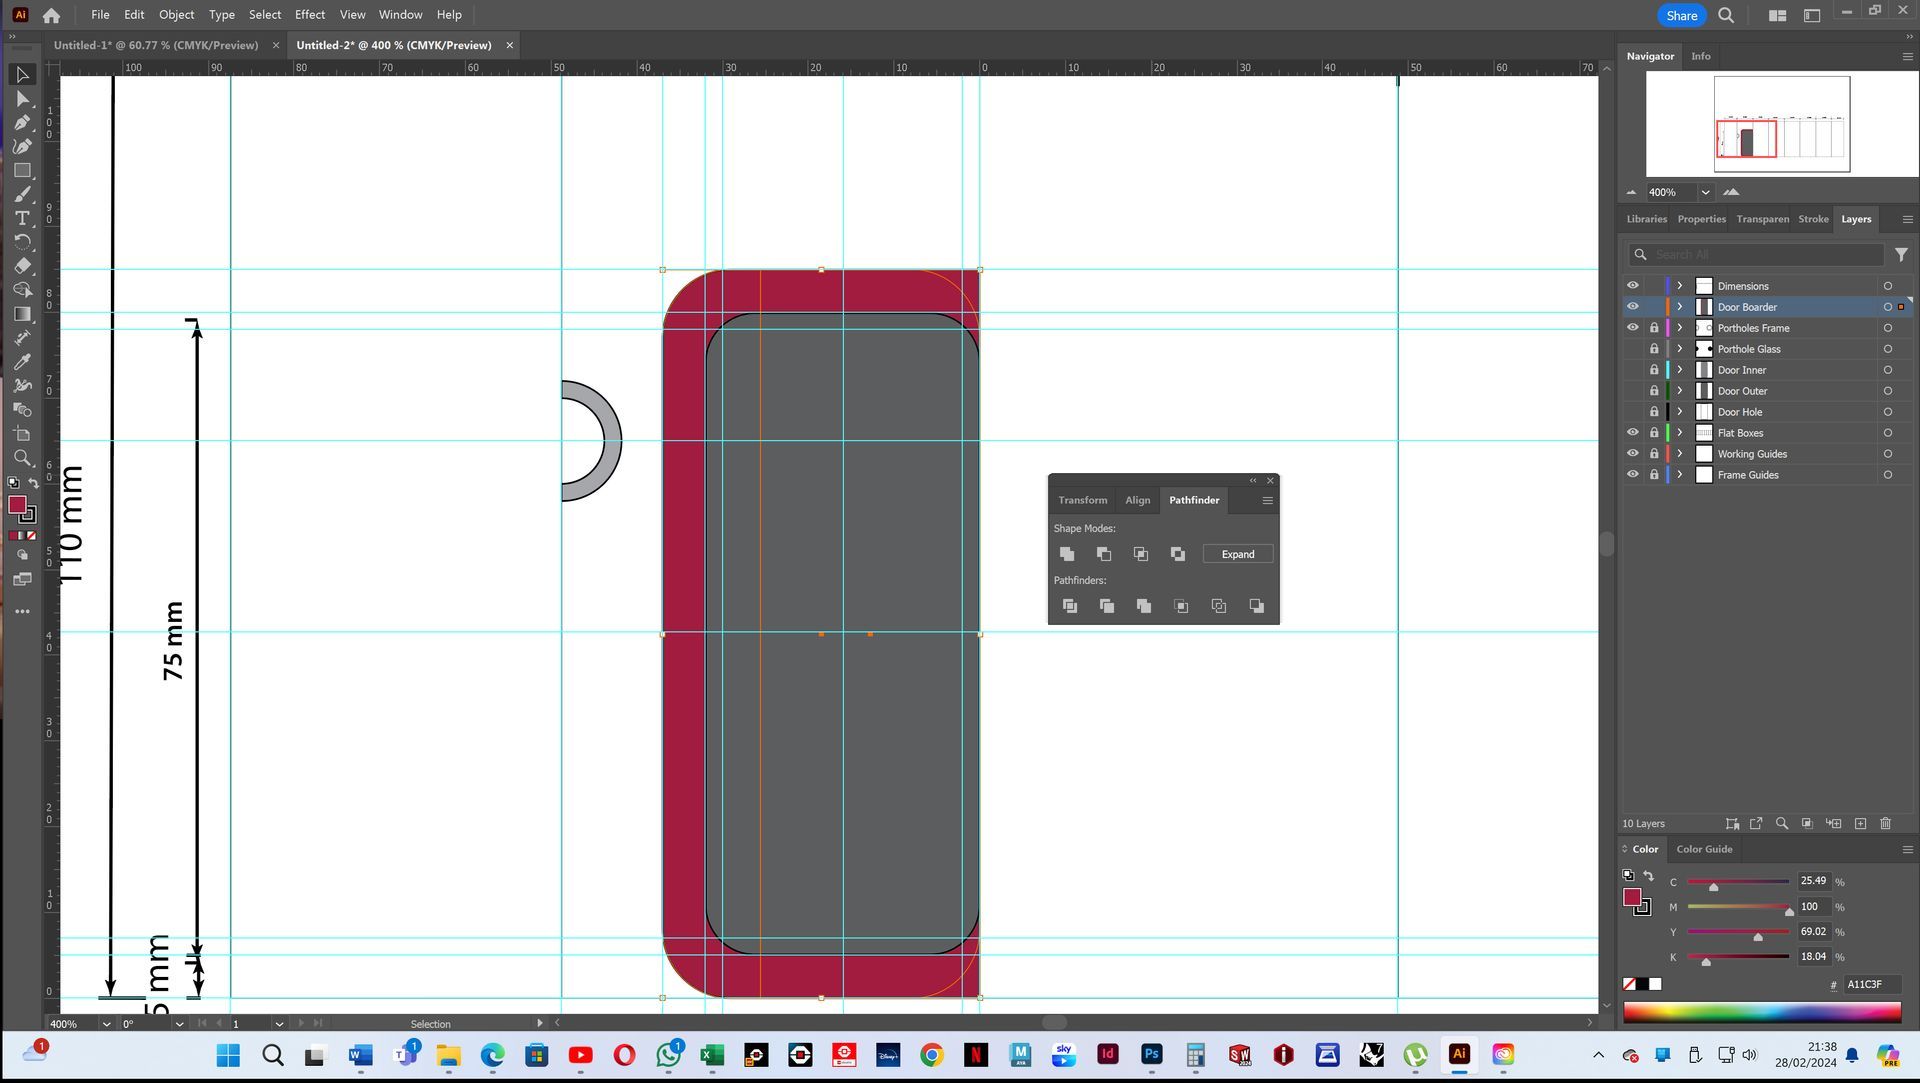
Task: Choose the Rectangle tool
Action: pos(22,170)
